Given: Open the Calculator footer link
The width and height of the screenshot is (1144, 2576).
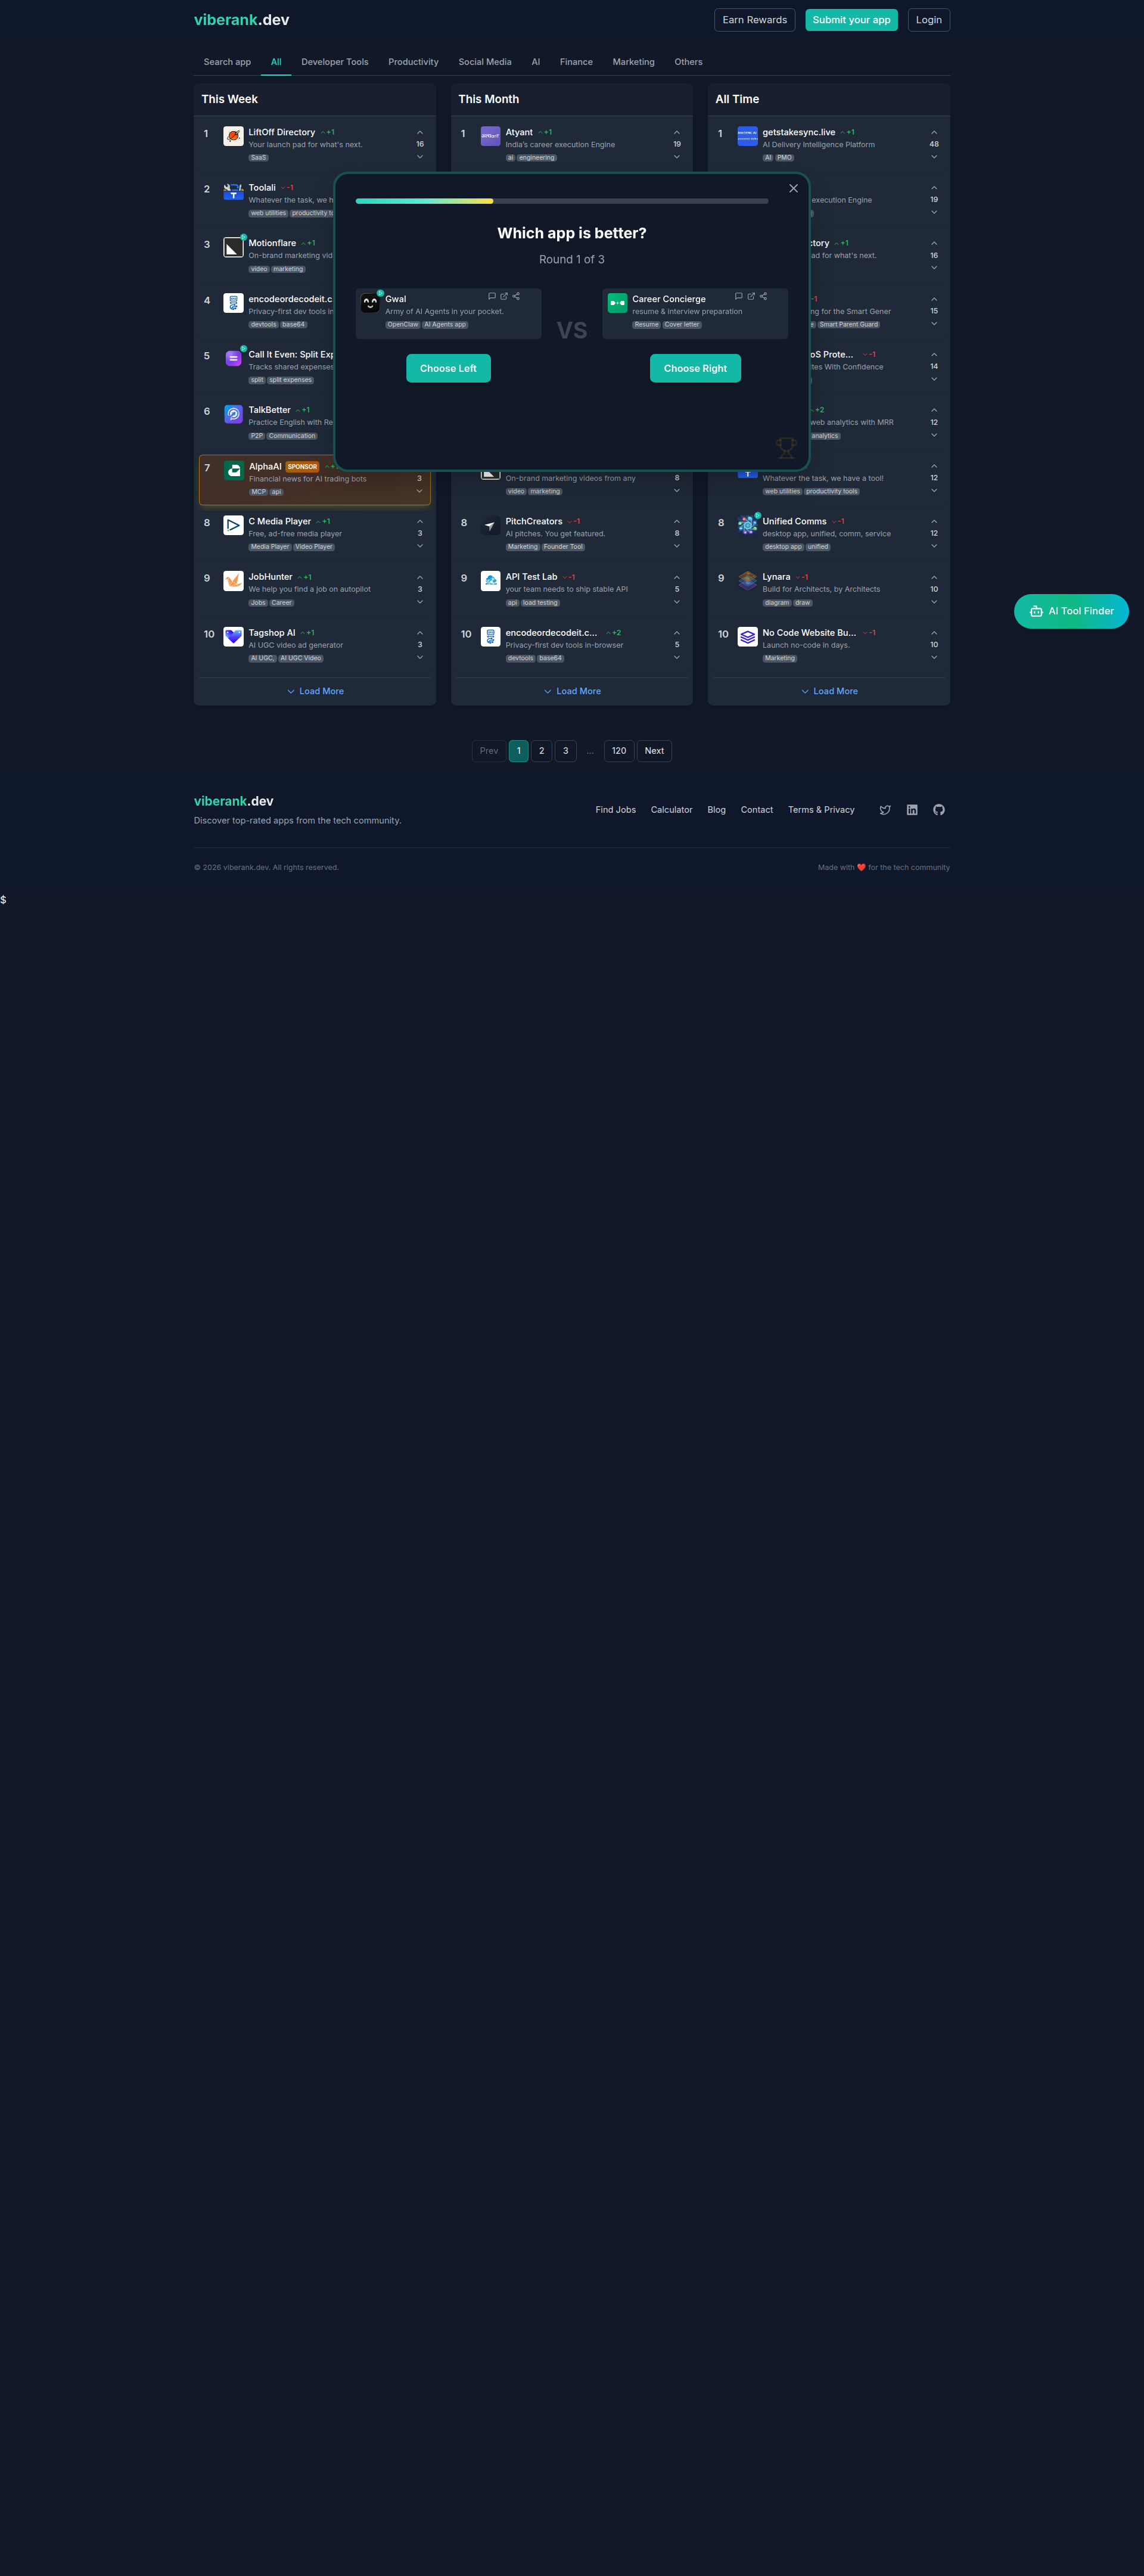Looking at the screenshot, I should point(671,810).
